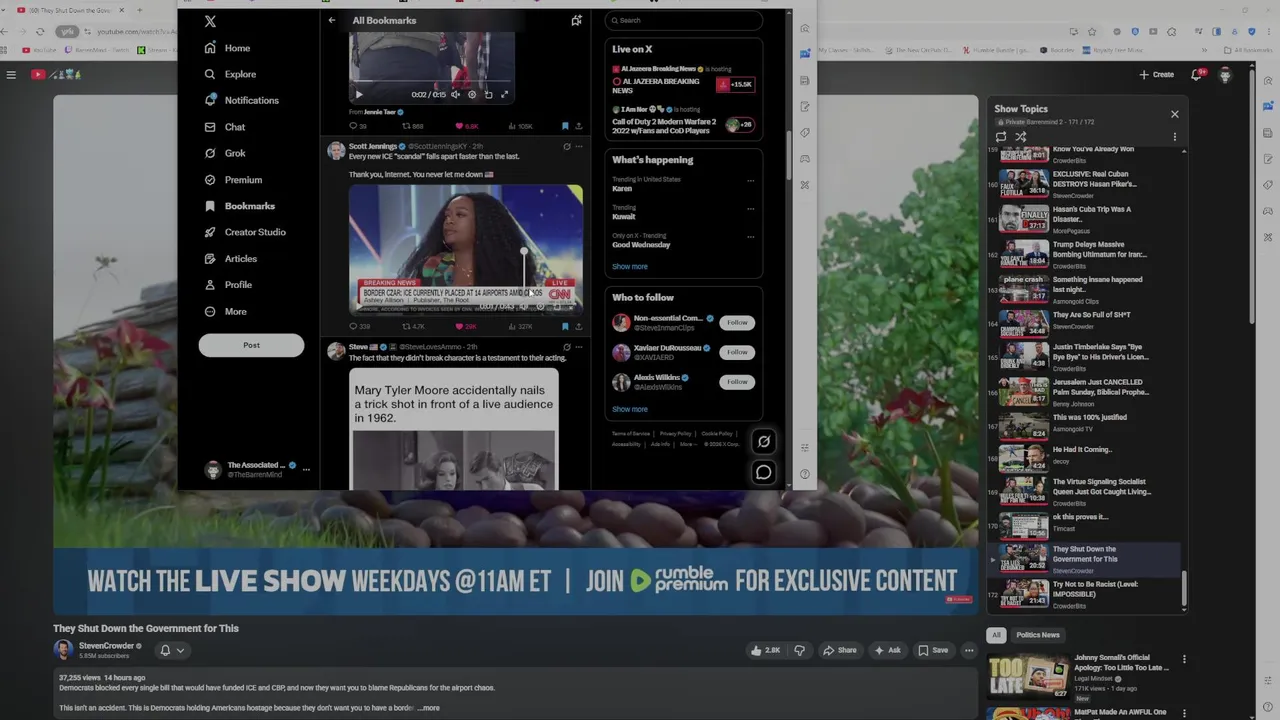Screen dimensions: 1280x720
Task: Expand subscription notification bell dropdown for StevenCrowder
Action: click(172, 650)
